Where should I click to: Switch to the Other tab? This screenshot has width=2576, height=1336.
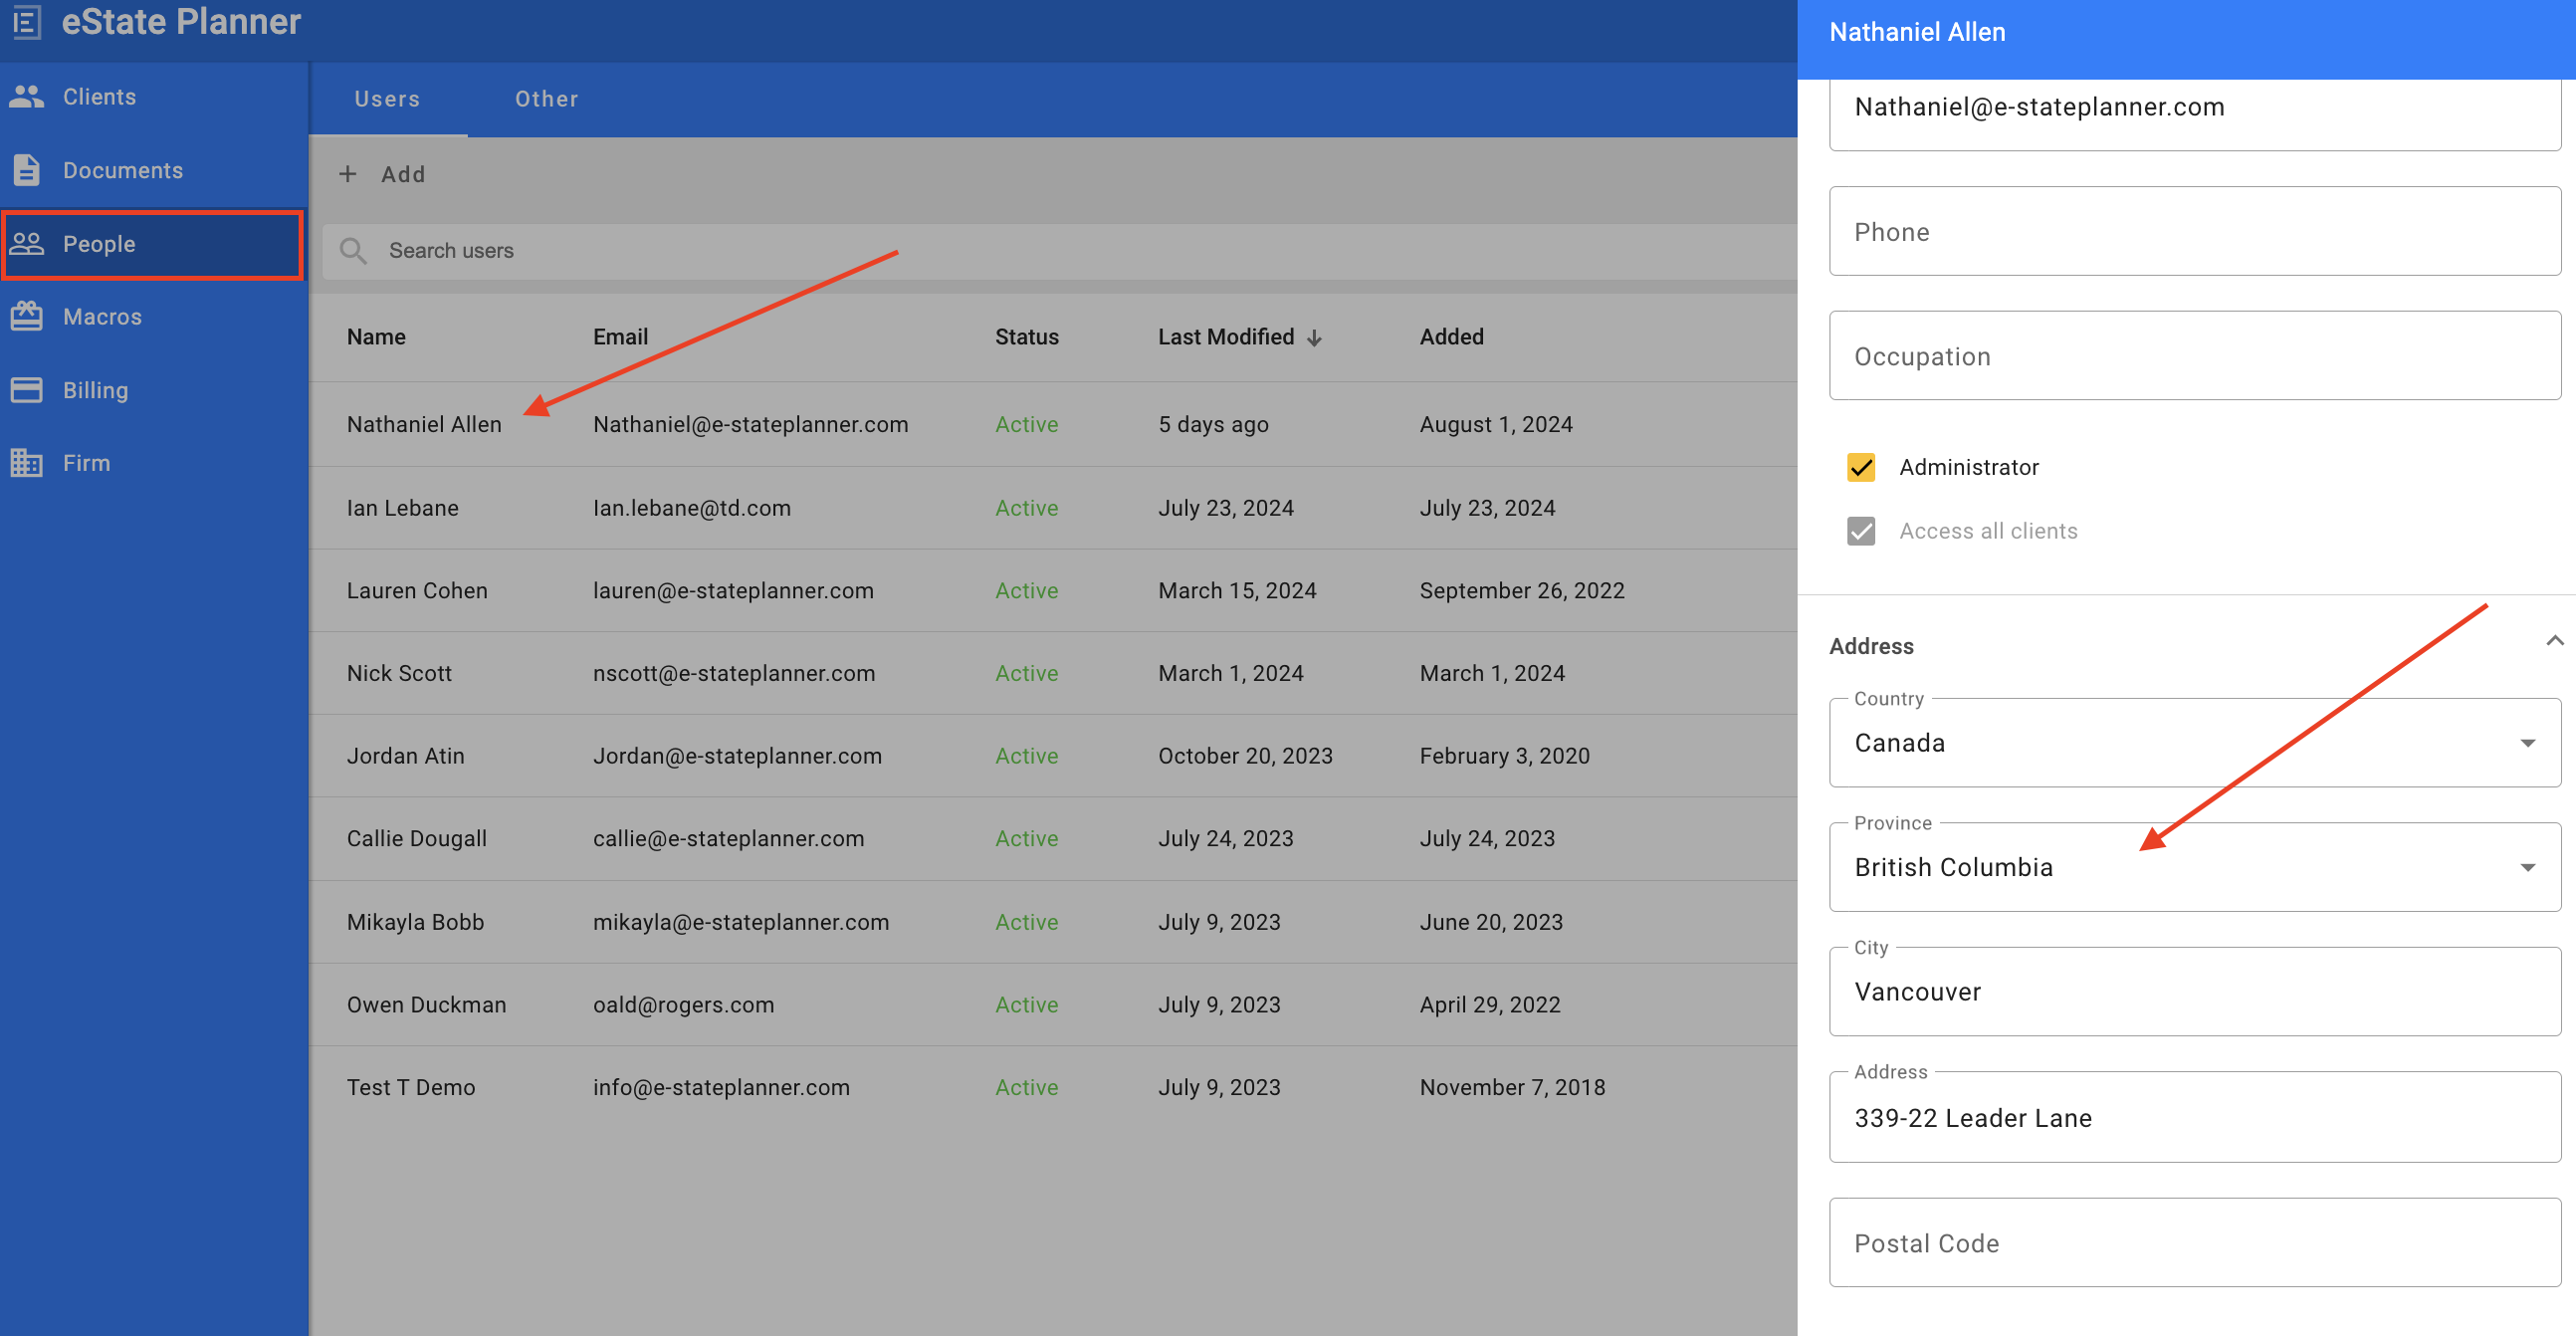[546, 99]
